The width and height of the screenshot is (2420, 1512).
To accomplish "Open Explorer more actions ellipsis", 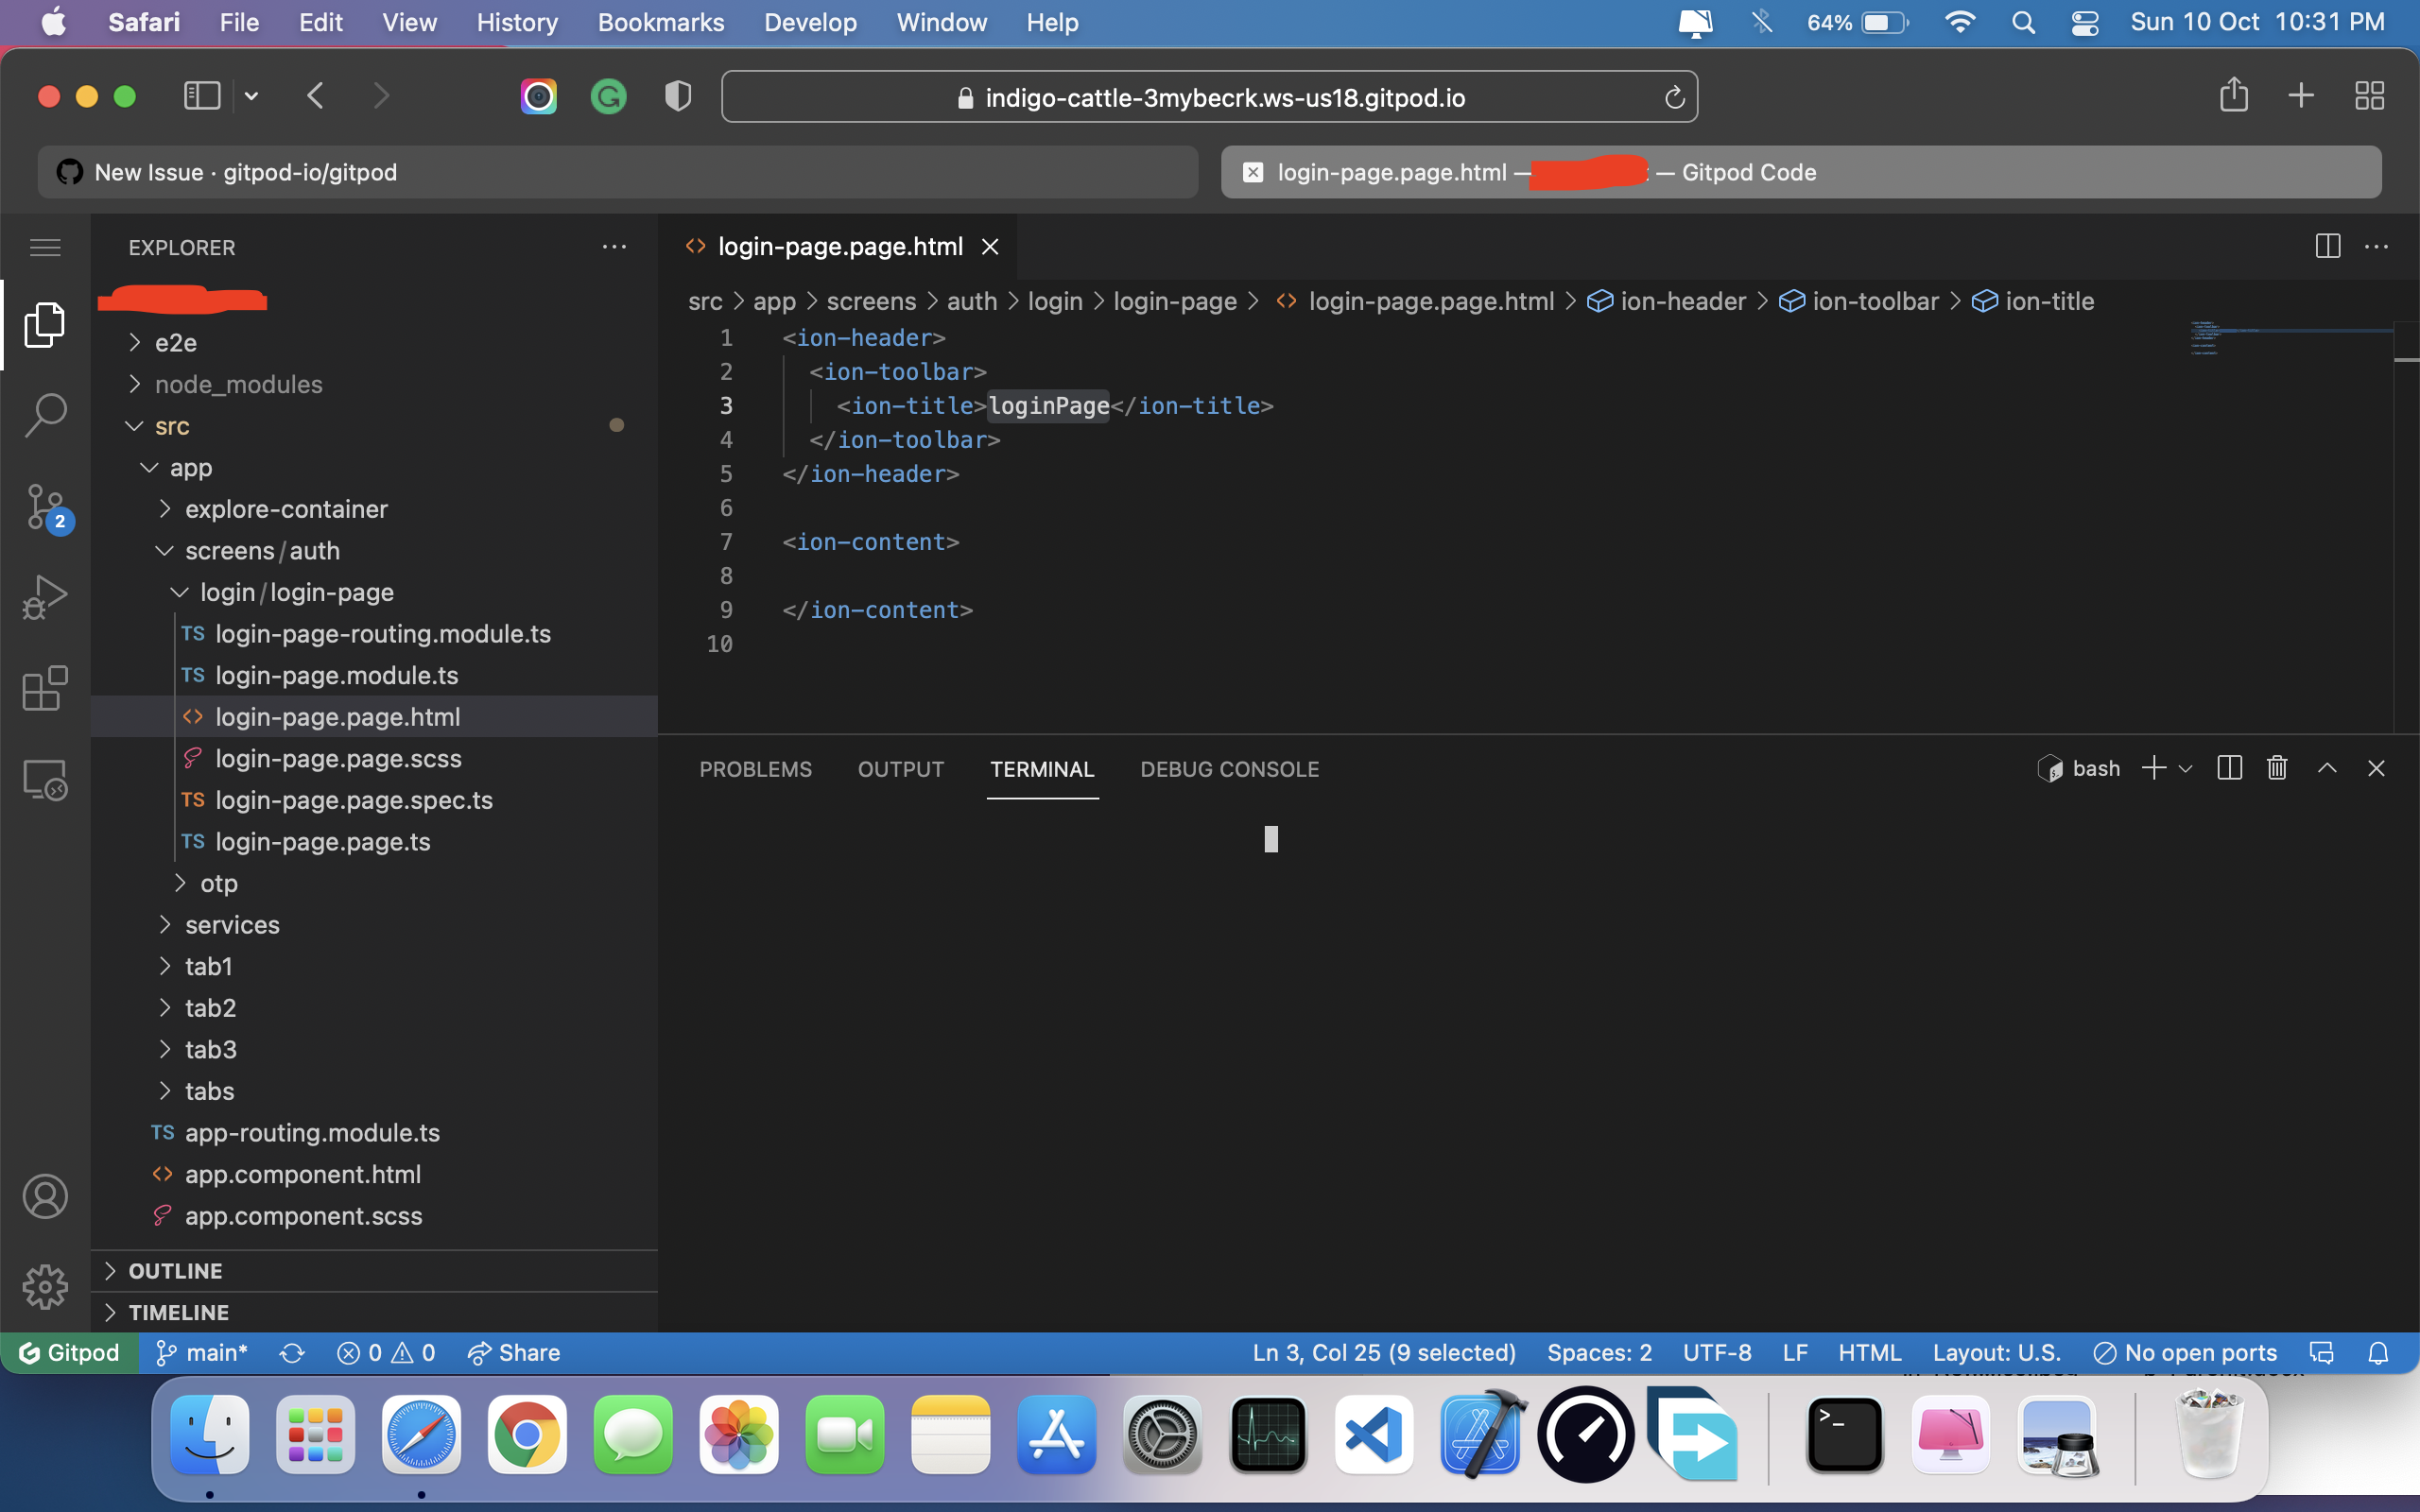I will (614, 247).
